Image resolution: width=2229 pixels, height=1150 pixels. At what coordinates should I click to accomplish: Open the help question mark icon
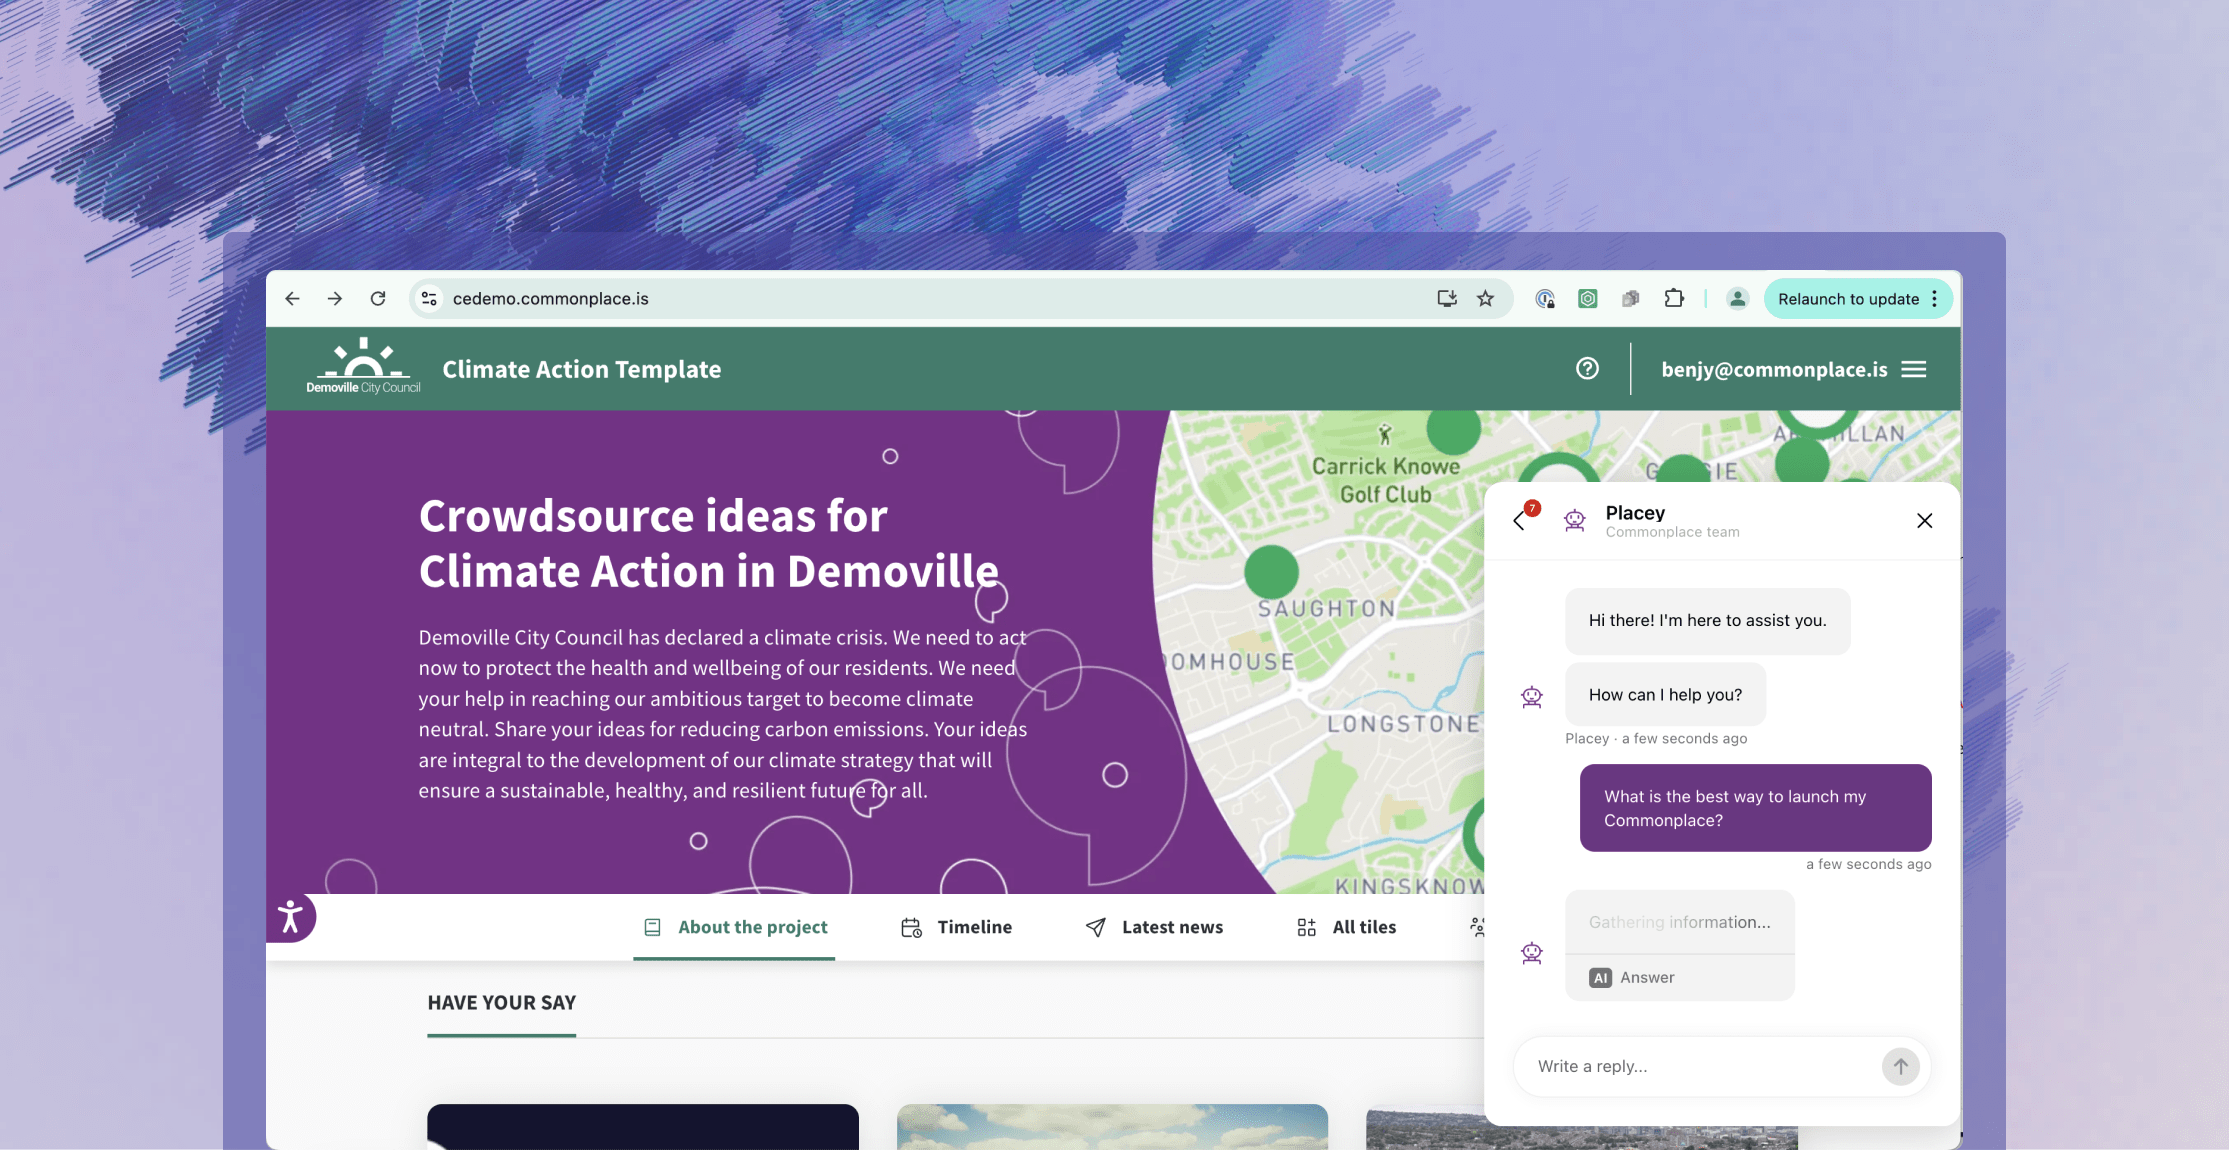(x=1587, y=369)
